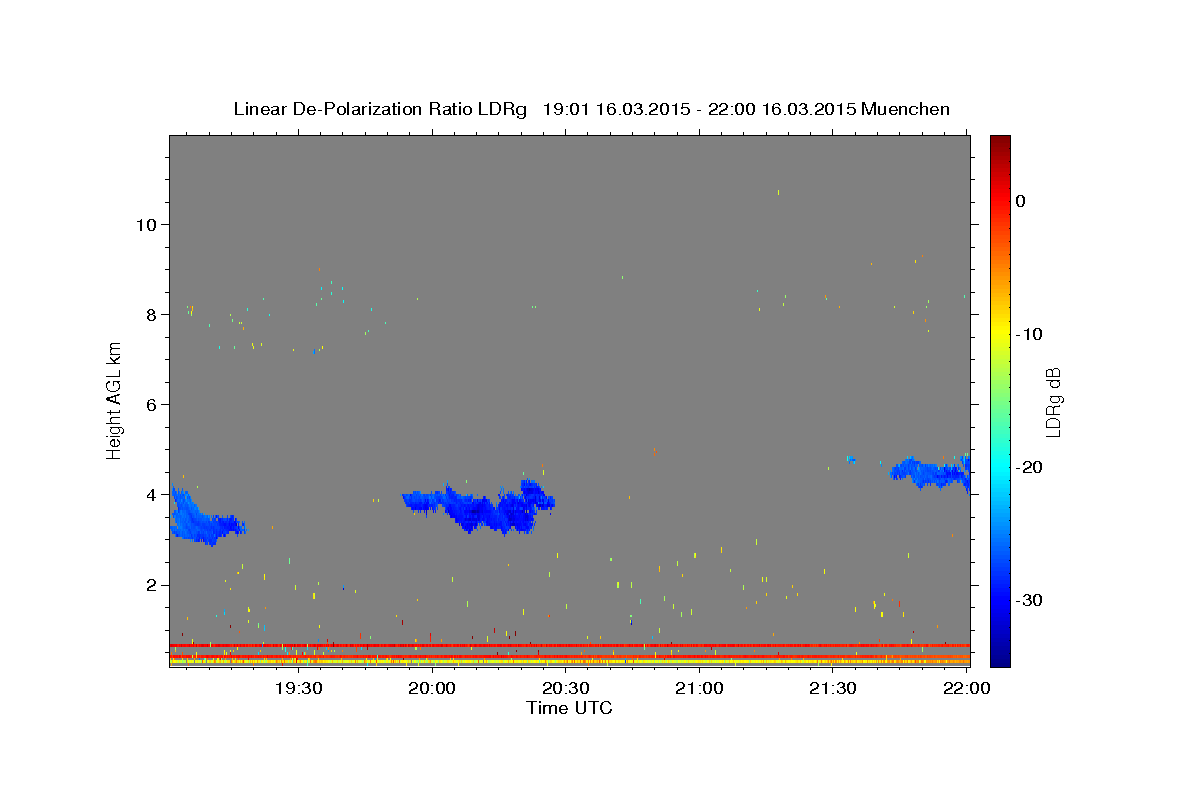
Task: Click the blue cloud layer near 21:50
Action: click(x=930, y=472)
